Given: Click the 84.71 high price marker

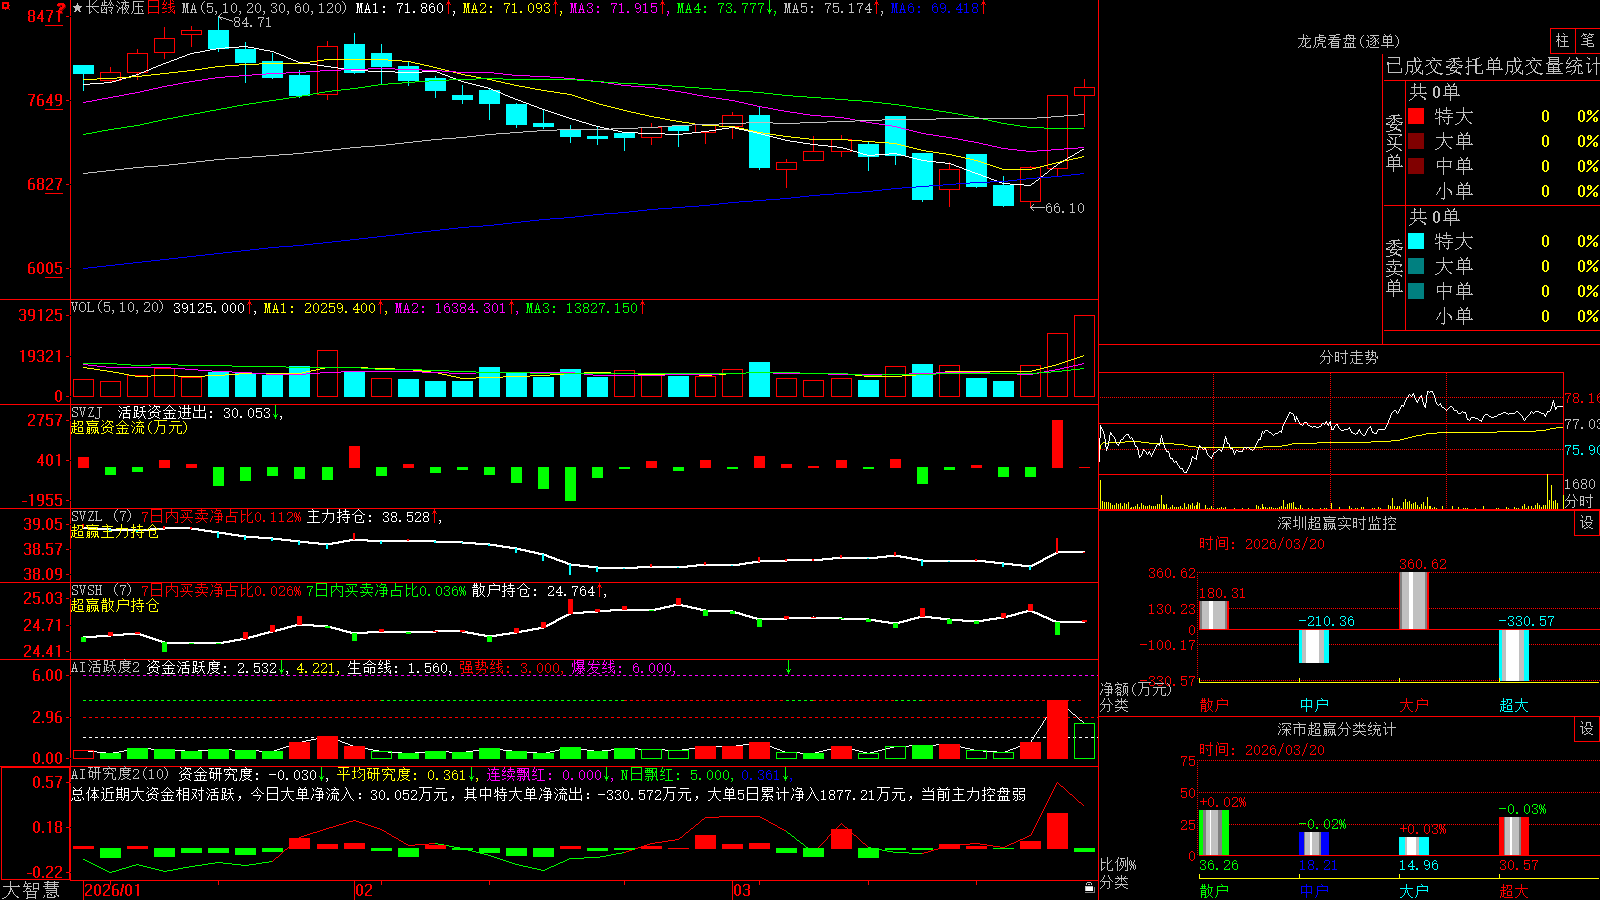Looking at the screenshot, I should (251, 22).
